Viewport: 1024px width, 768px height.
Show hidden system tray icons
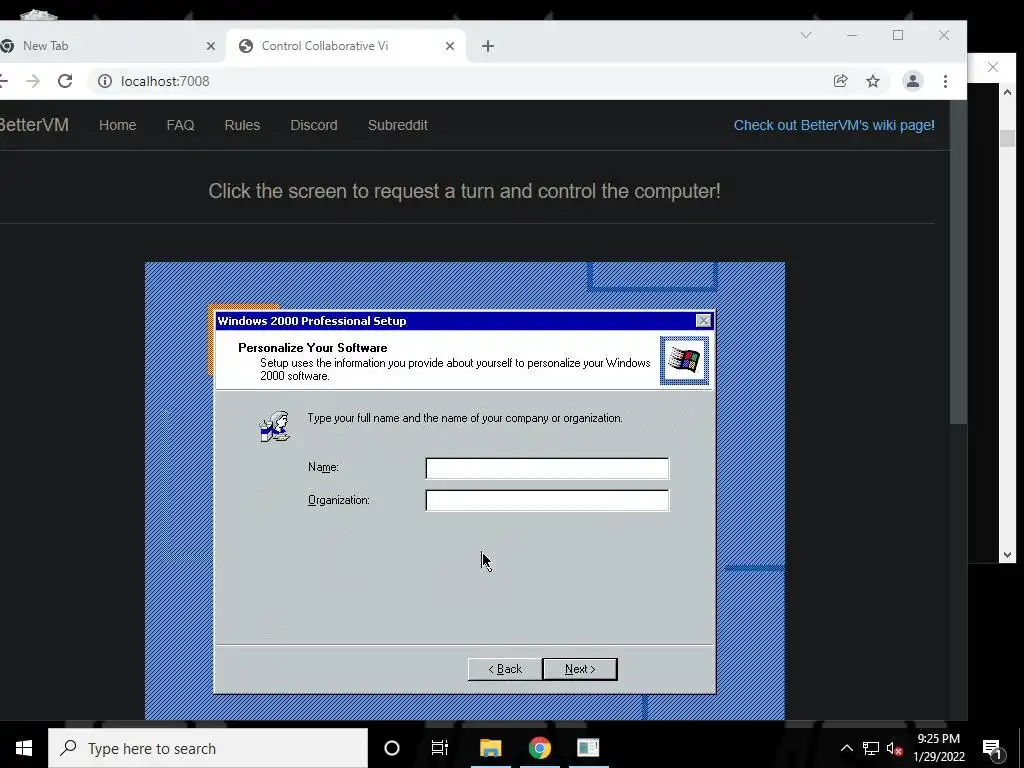pyautogui.click(x=846, y=748)
